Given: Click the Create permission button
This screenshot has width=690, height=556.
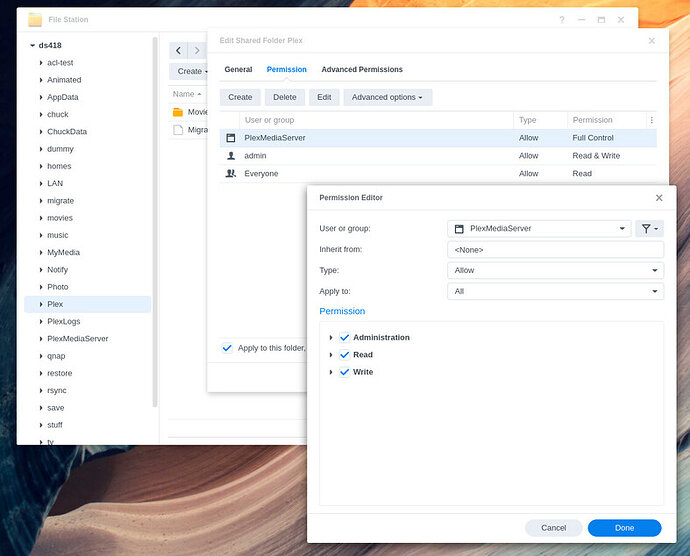Looking at the screenshot, I should [240, 97].
